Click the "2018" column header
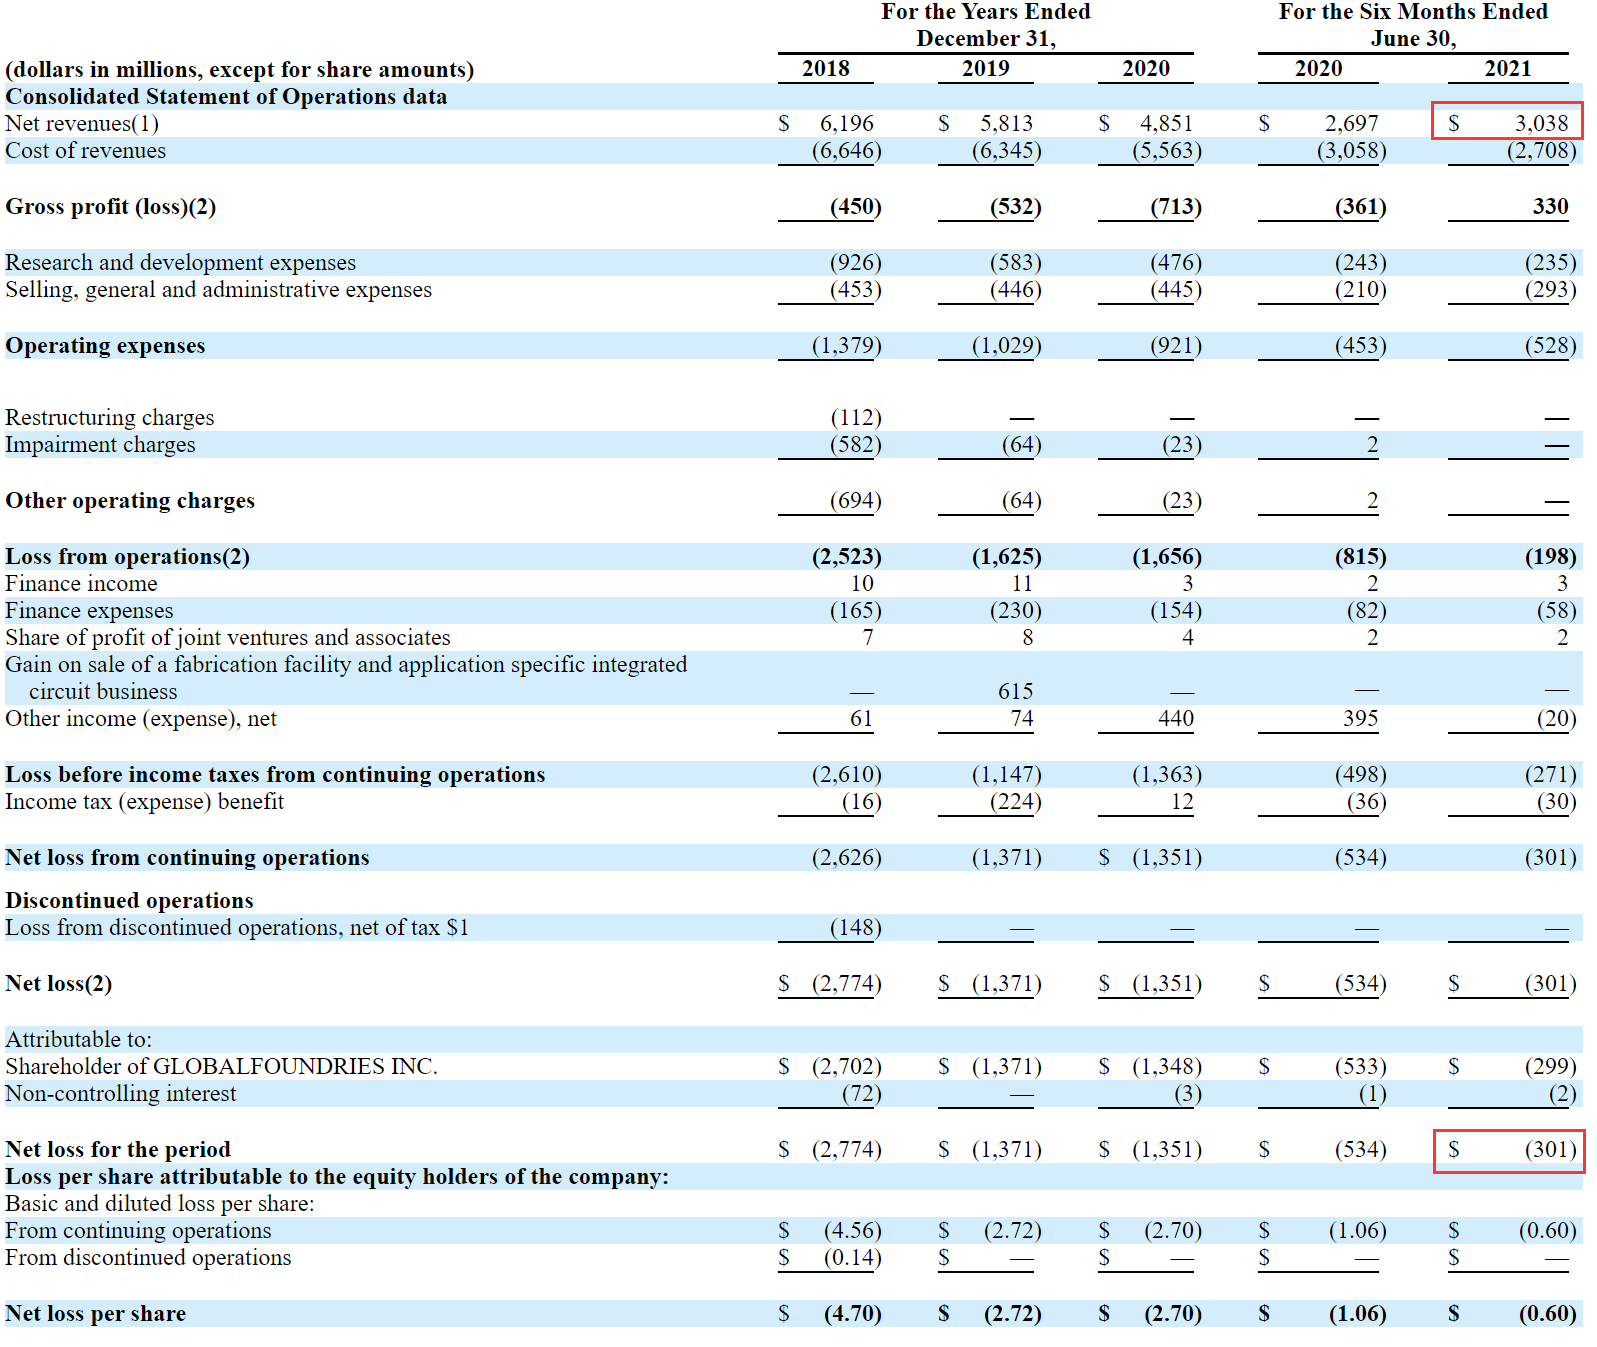The height and width of the screenshot is (1347, 1597). click(826, 68)
